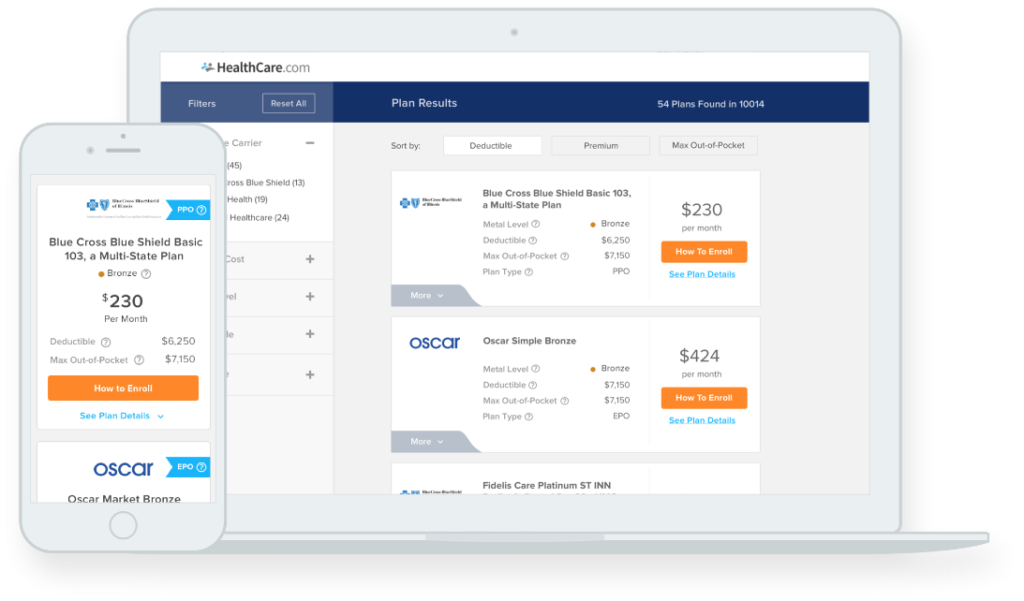This screenshot has height=601, width=1024.
Task: Click Blue Cross Blue Shield logo on first plan
Action: [x=431, y=203]
